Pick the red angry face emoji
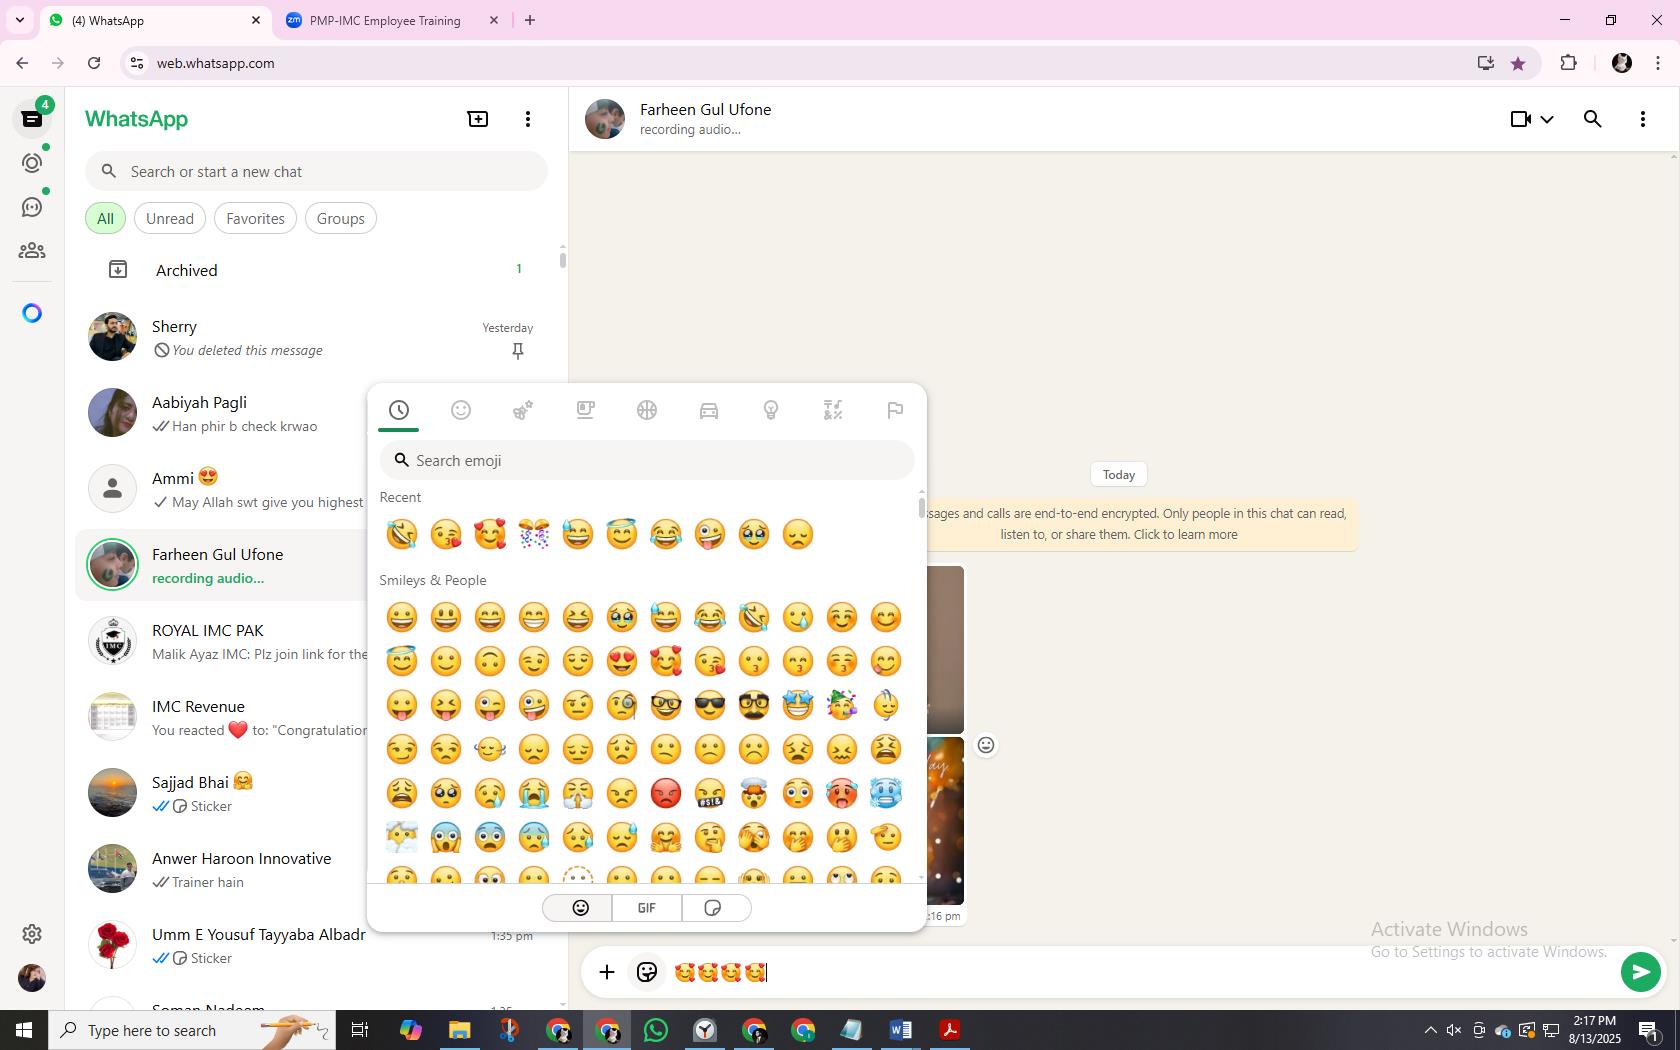 pyautogui.click(x=666, y=794)
